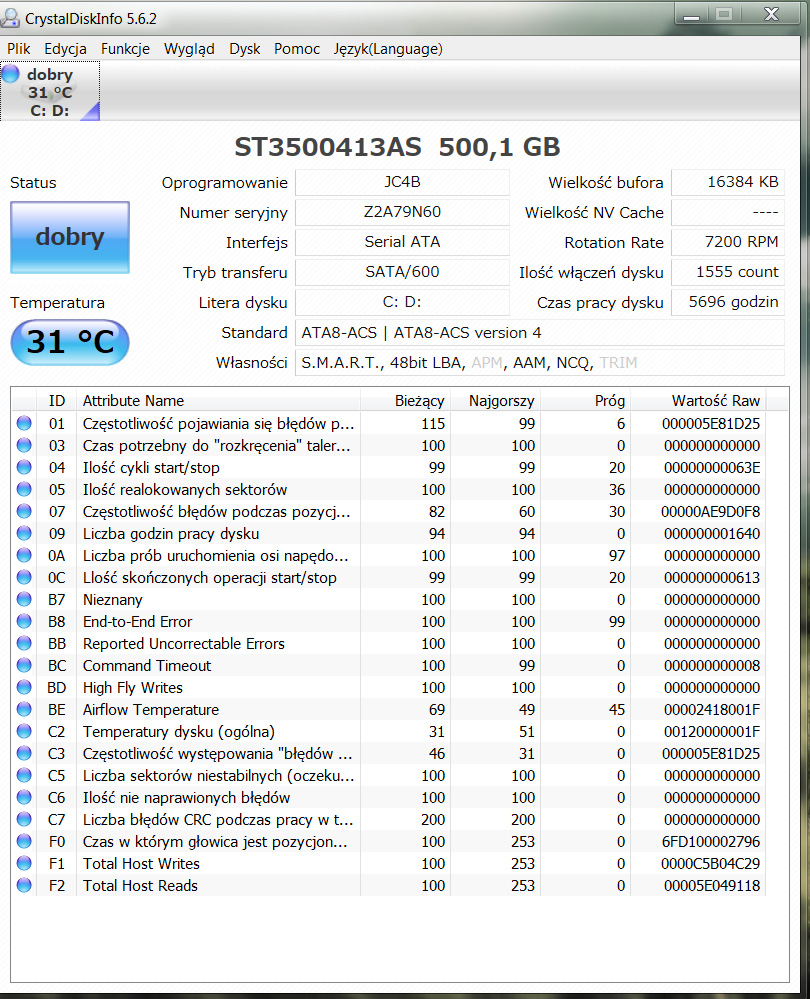Click the status orb of attribute 09
This screenshot has width=810, height=999.
pyautogui.click(x=24, y=533)
